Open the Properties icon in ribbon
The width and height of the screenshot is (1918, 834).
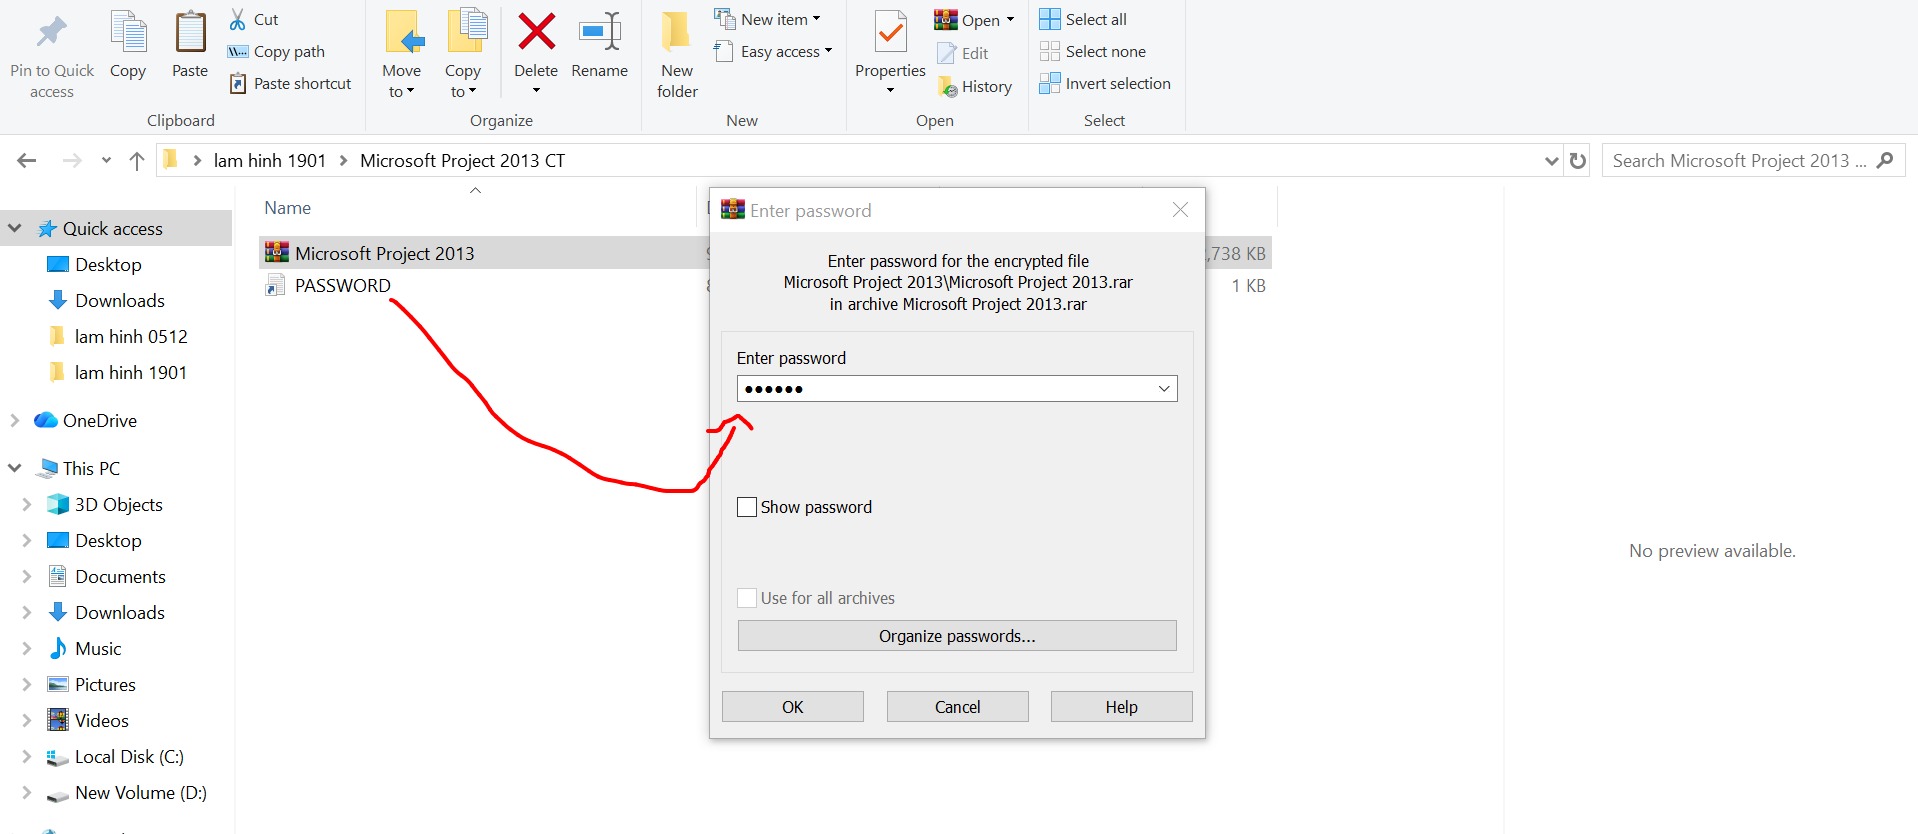890,34
